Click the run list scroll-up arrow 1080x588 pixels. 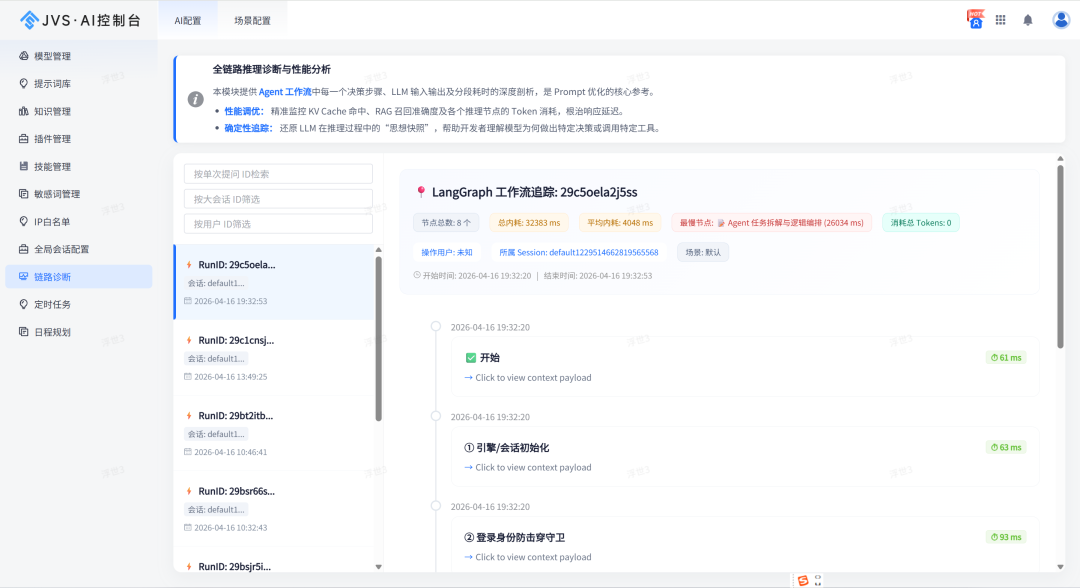378,250
